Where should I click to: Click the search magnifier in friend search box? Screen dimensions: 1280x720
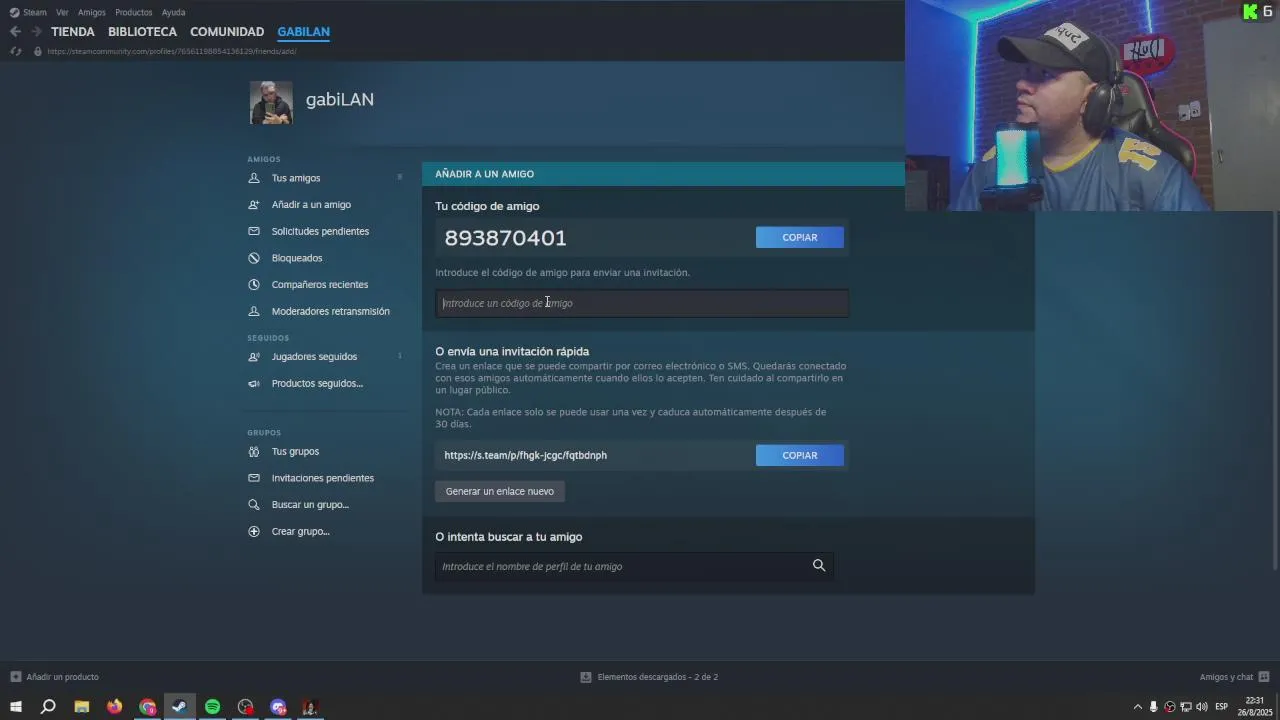coord(819,566)
